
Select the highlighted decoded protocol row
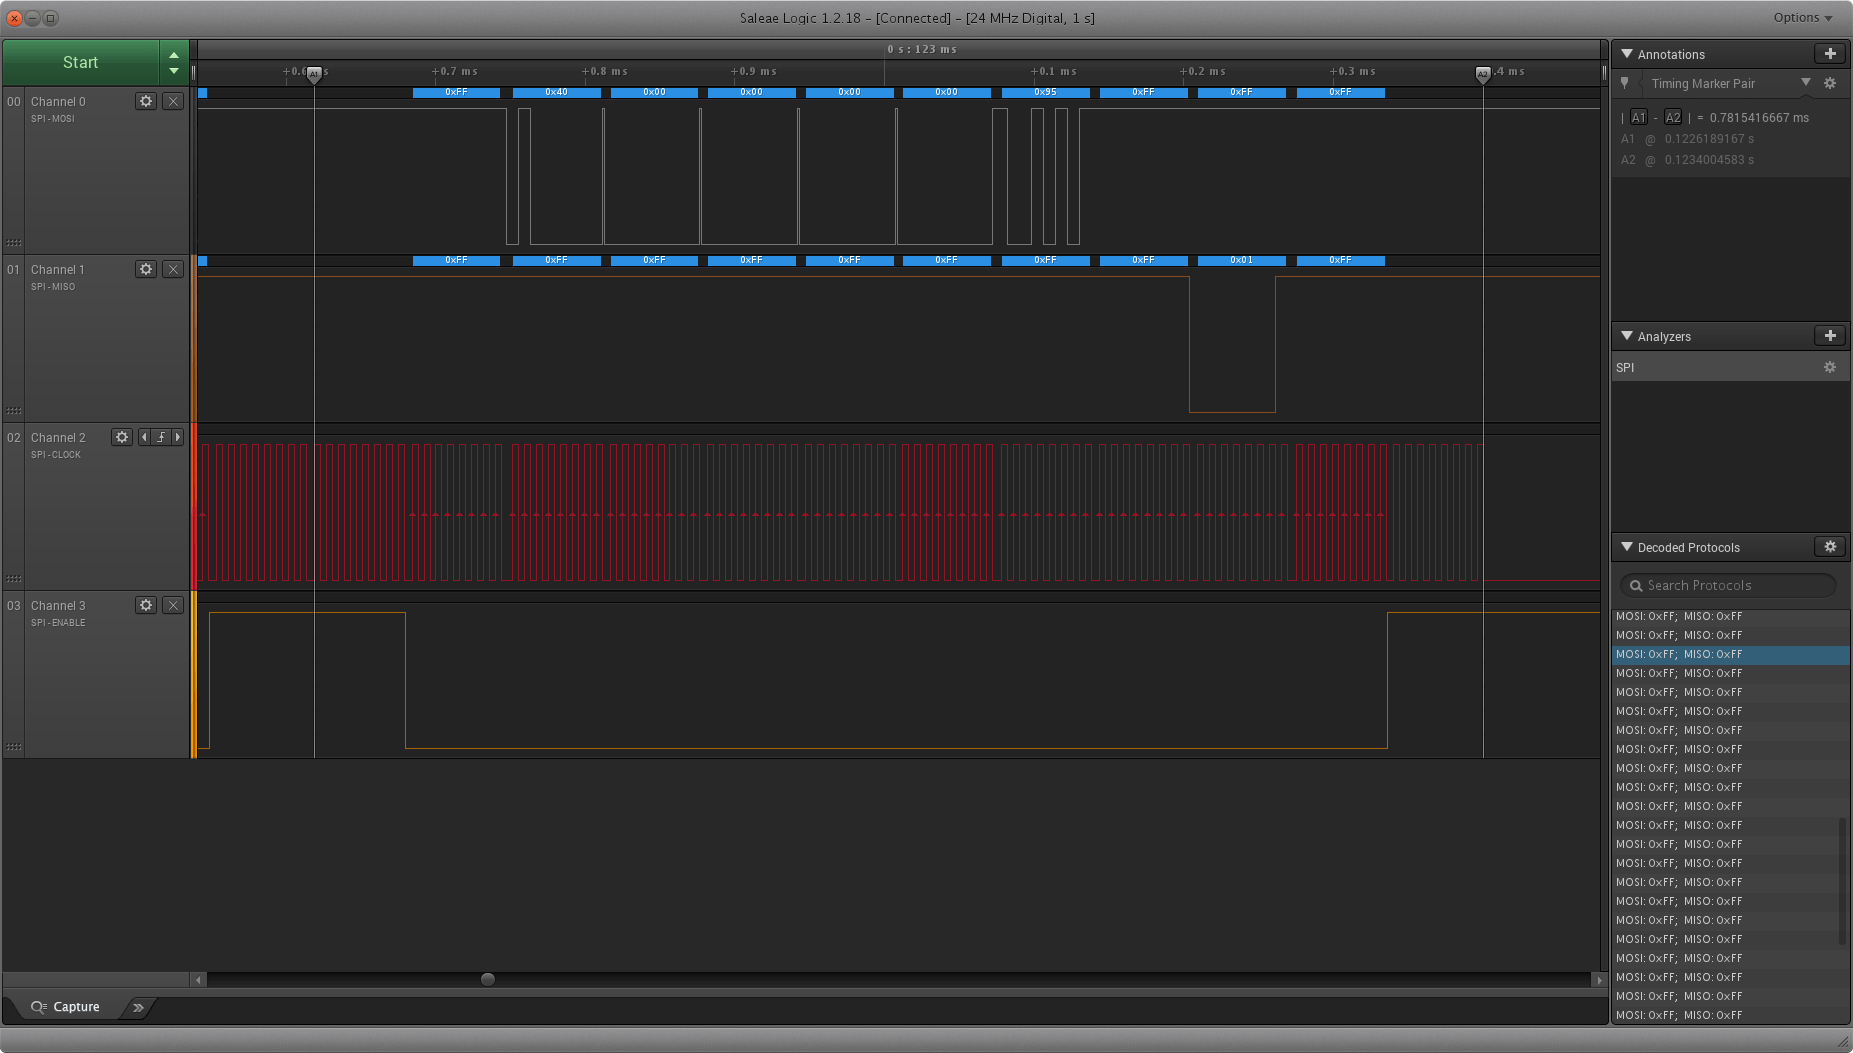tap(1730, 655)
